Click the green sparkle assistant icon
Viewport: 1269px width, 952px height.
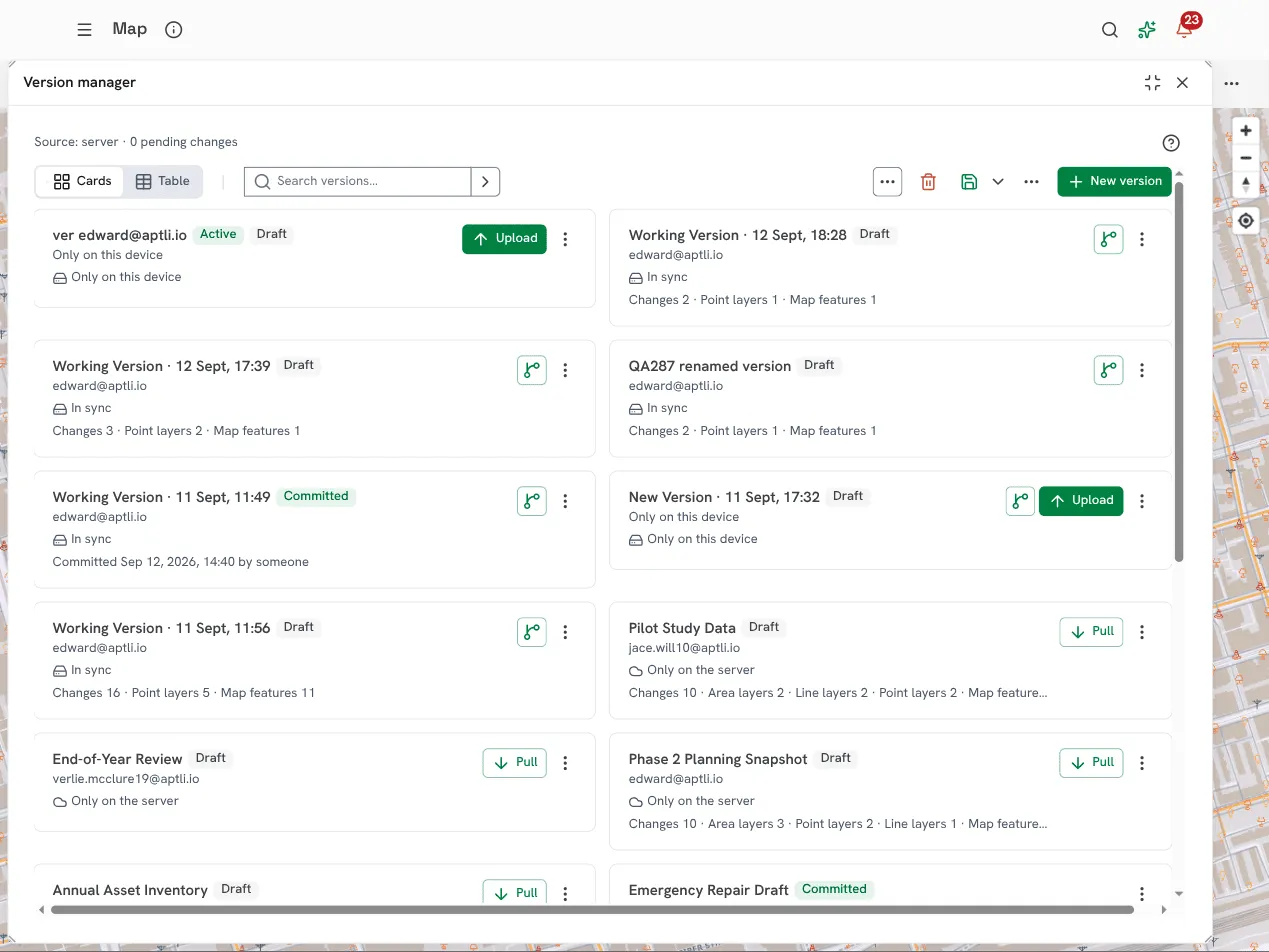(x=1147, y=30)
